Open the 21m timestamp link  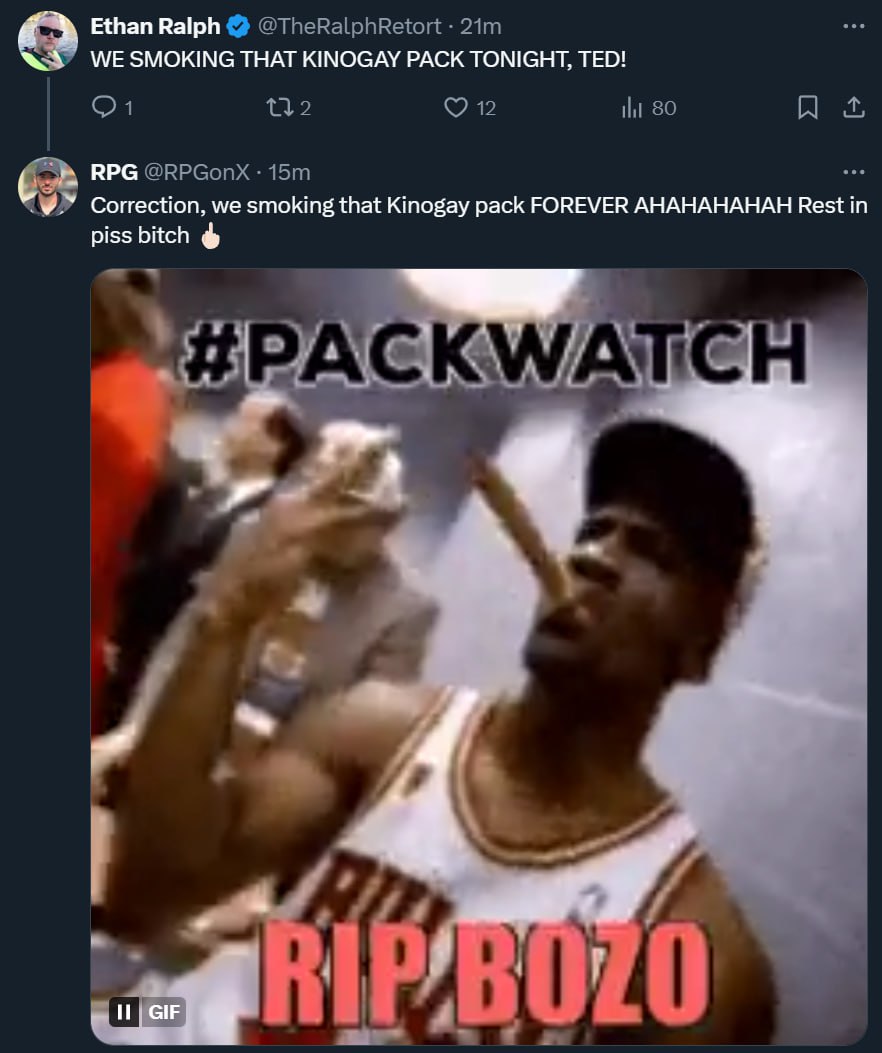point(481,26)
